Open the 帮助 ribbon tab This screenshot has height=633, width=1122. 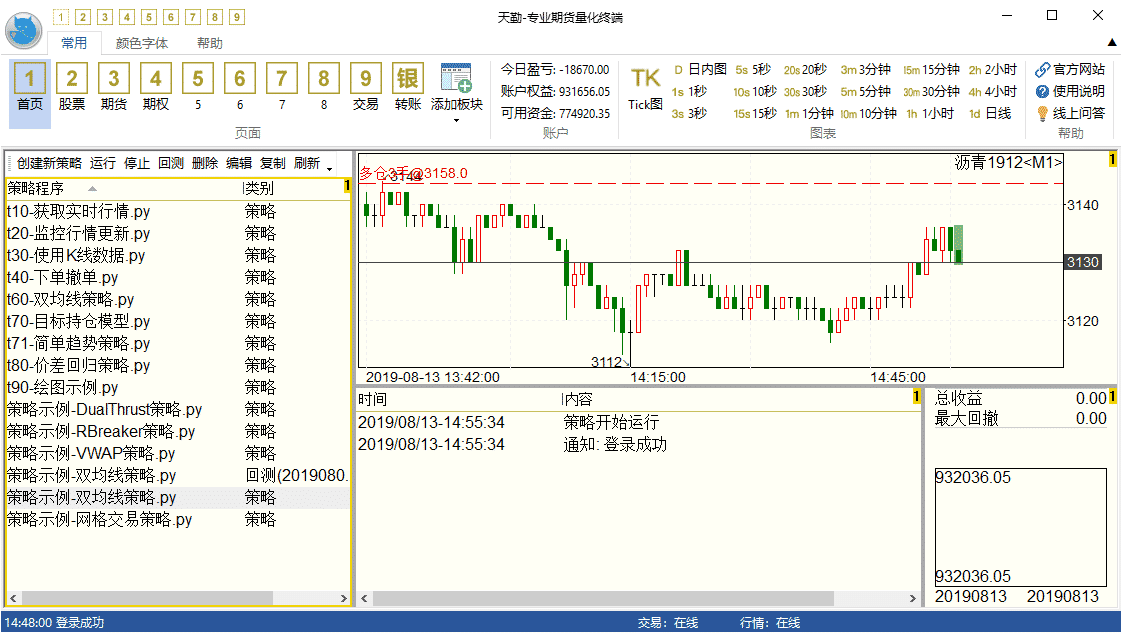coord(210,43)
